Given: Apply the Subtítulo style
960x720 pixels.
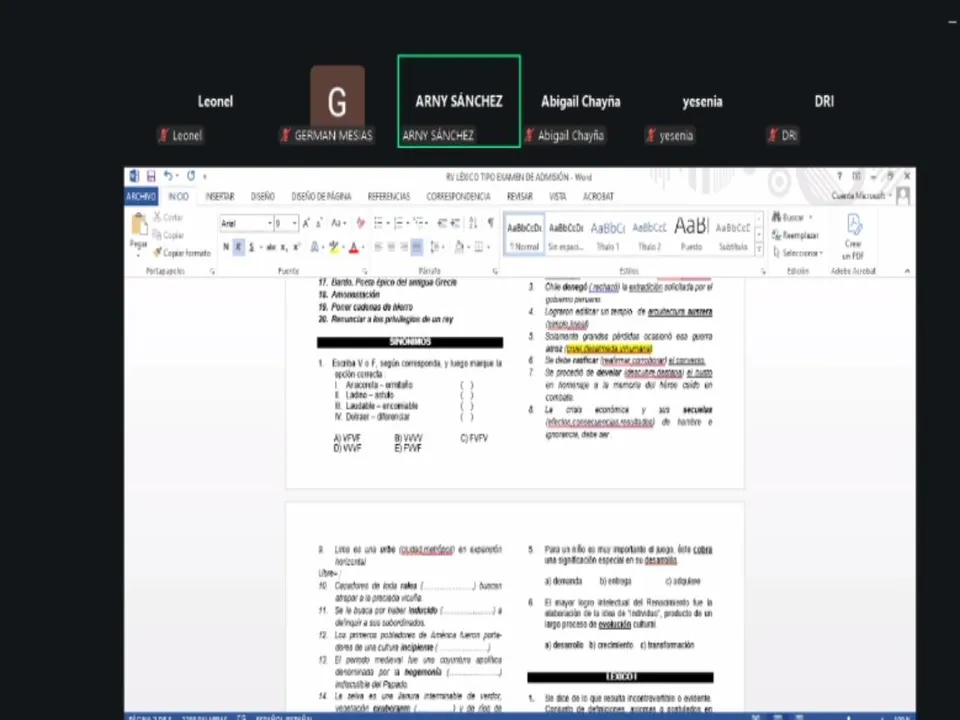Looking at the screenshot, I should pos(733,234).
